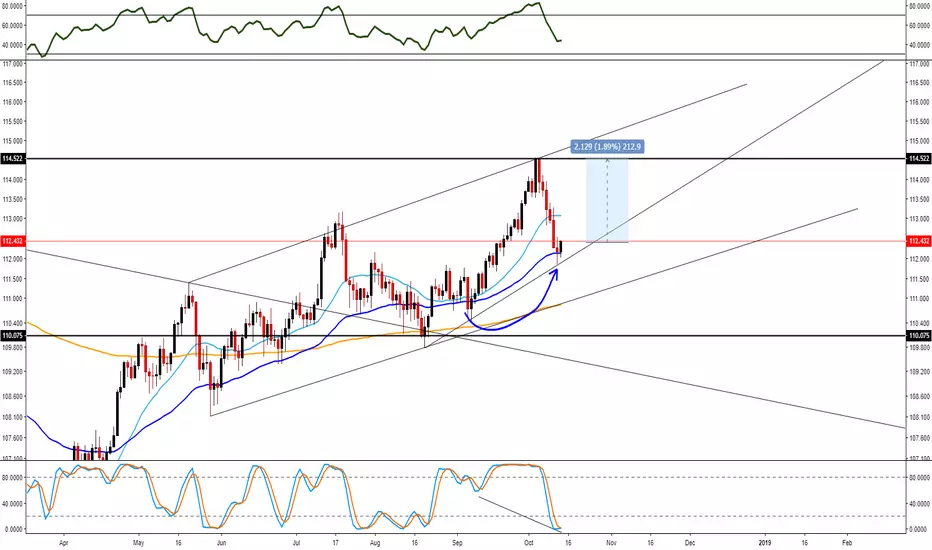The height and width of the screenshot is (550, 932).
Task: Click the black 114.522 price tag on left axis
Action: coord(12,159)
